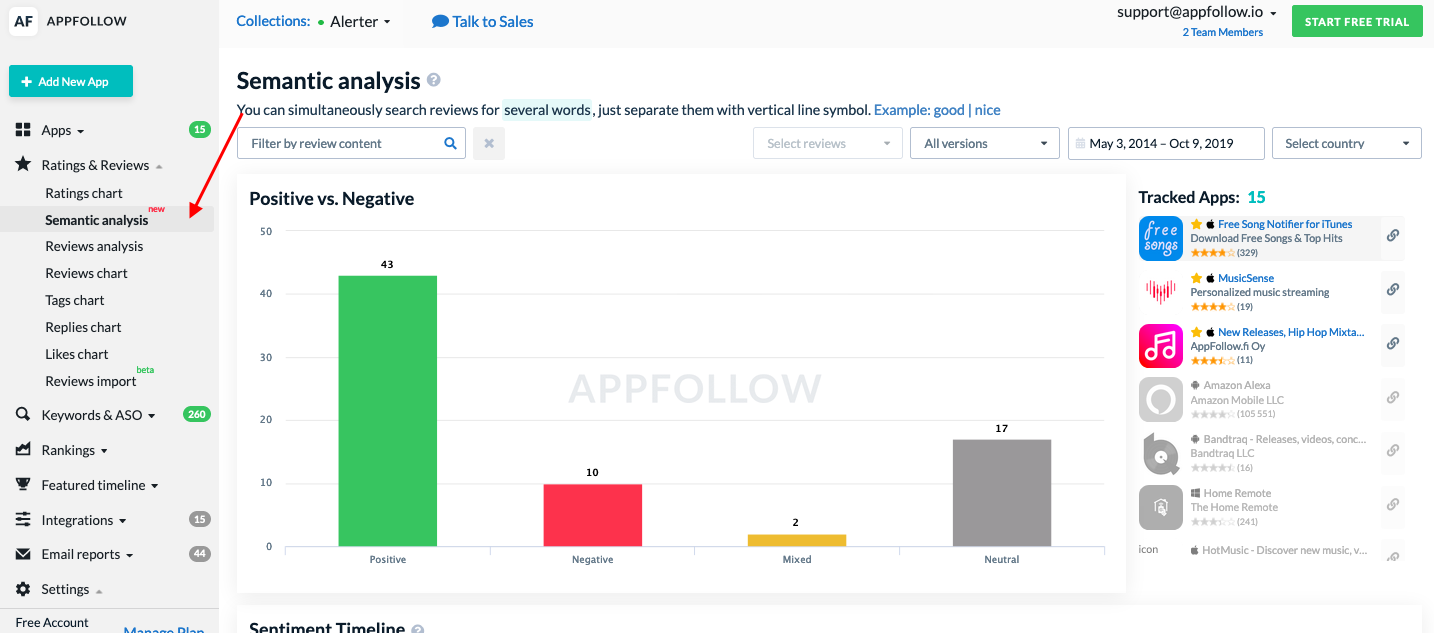
Task: Click link icon for New Releases, Hip Hop
Action: click(x=1393, y=343)
